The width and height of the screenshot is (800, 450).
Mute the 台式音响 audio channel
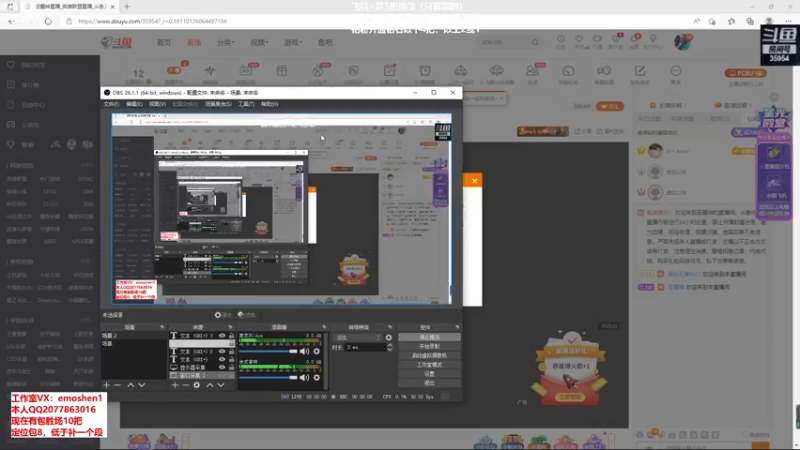click(305, 378)
